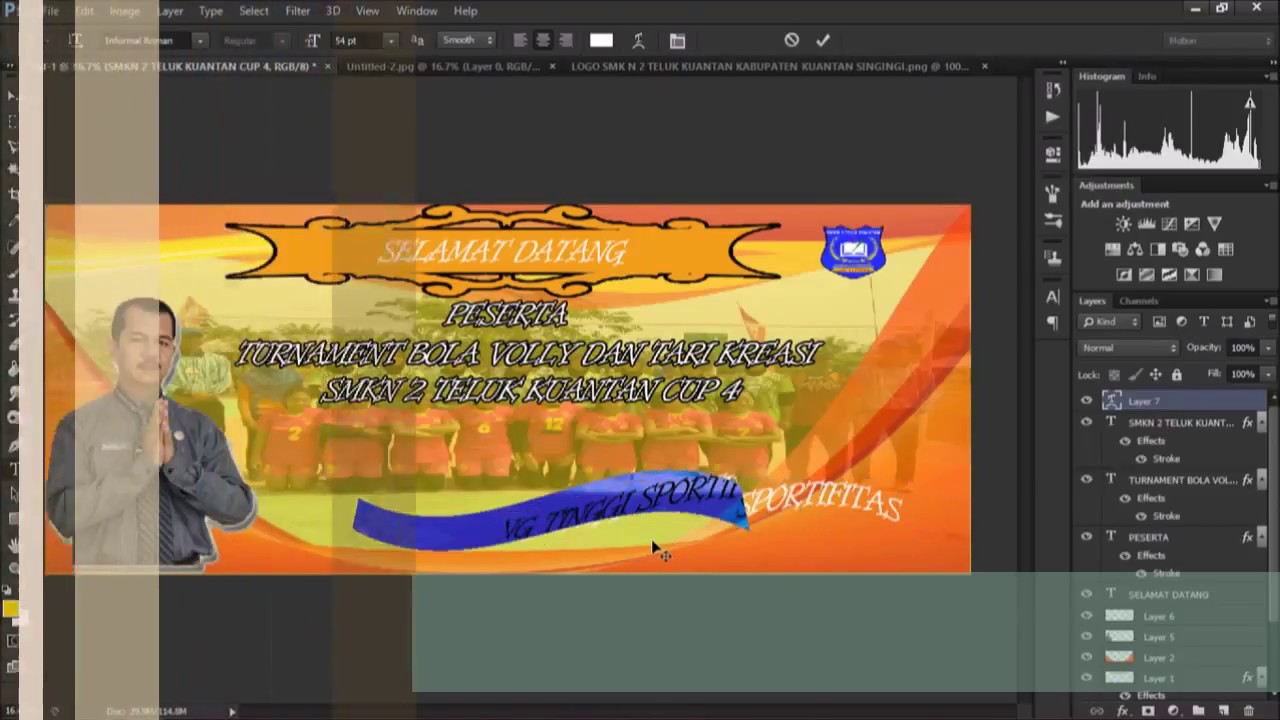Lock all layer attributes
Screen dimensions: 1280x720
pos(1176,375)
